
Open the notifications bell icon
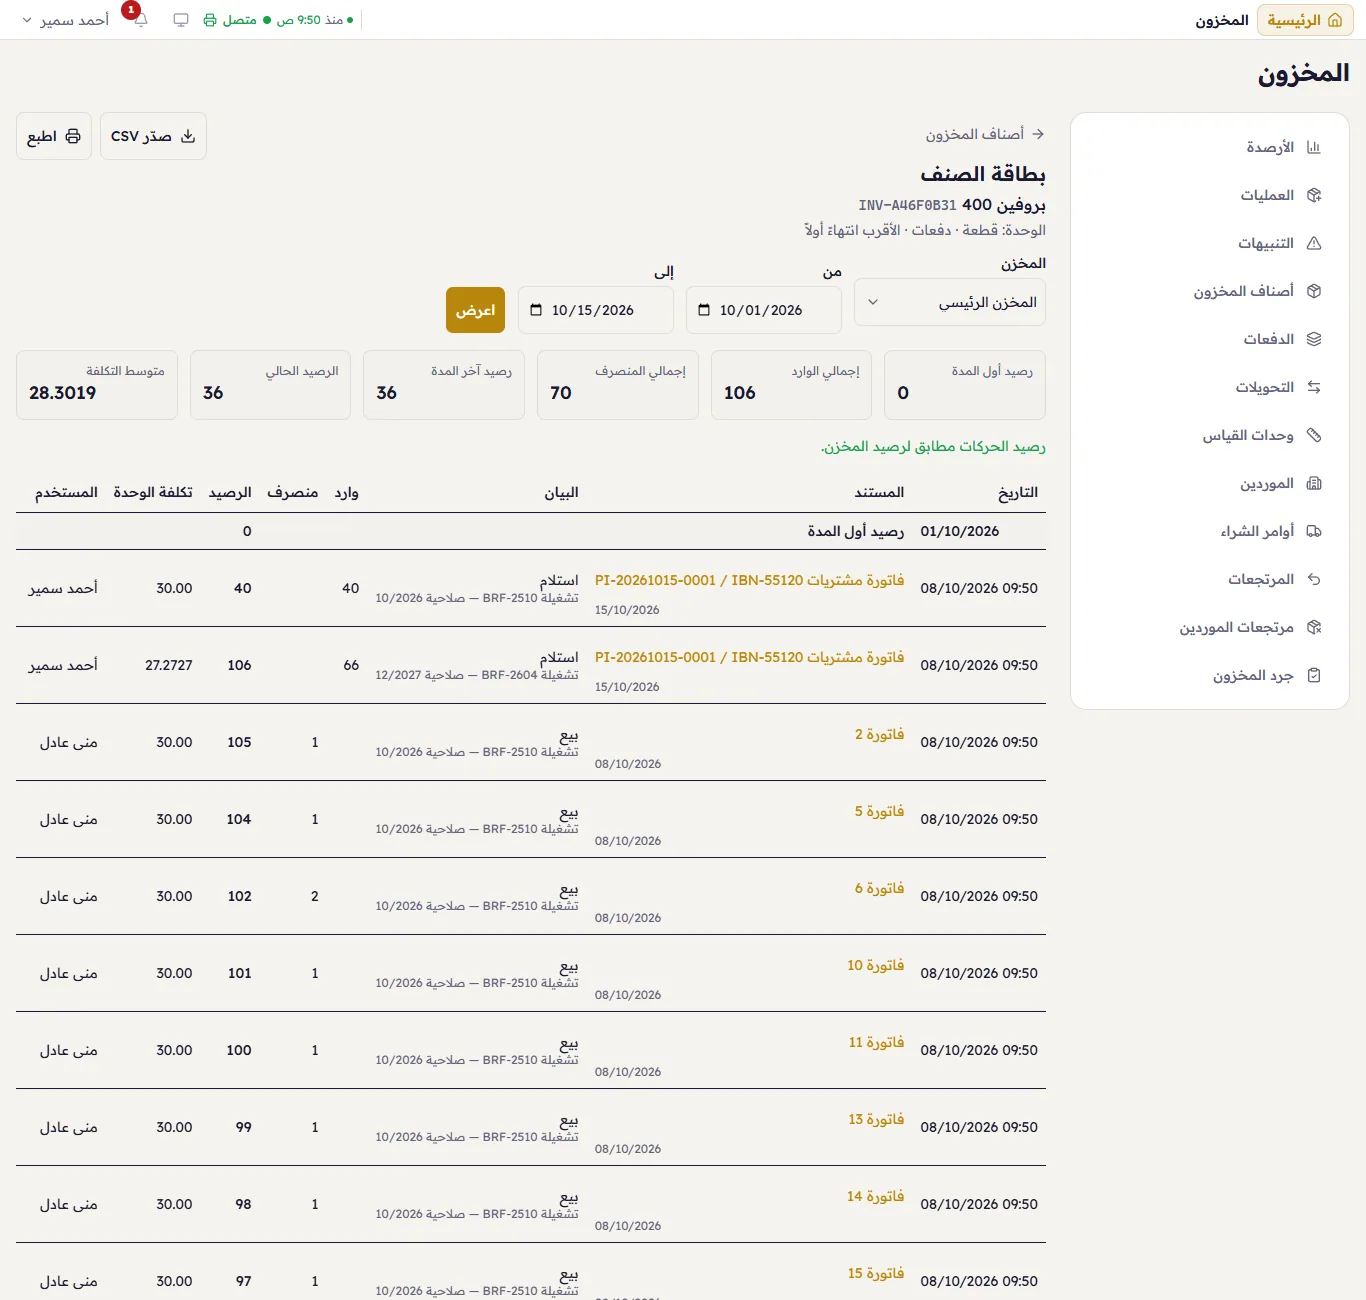[x=141, y=20]
